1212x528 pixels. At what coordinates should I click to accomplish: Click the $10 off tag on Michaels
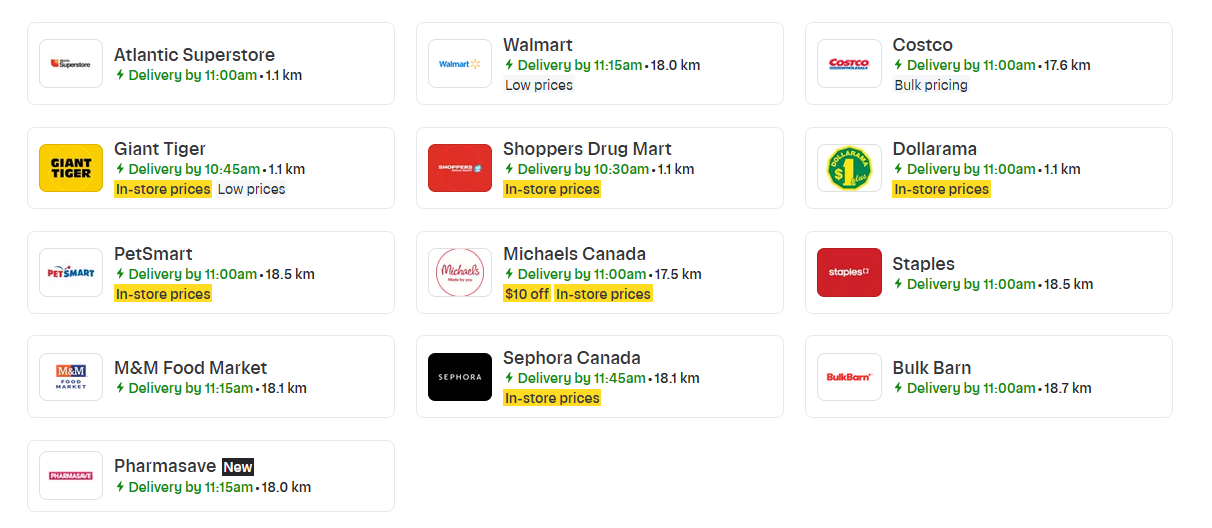pos(527,293)
